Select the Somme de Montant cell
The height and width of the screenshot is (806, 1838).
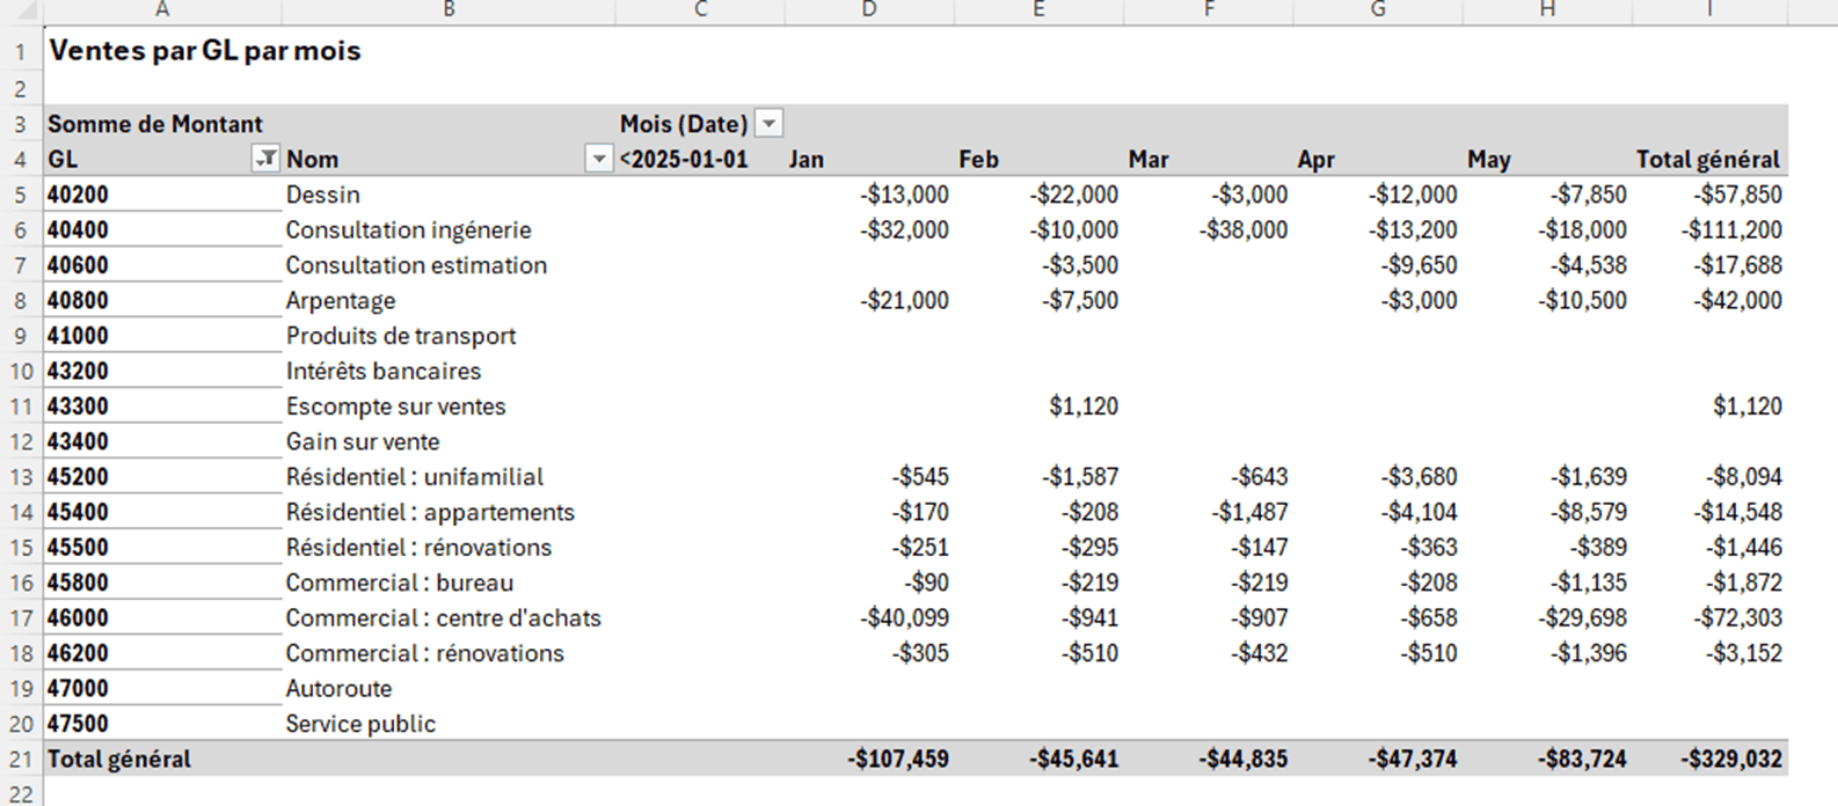pos(155,124)
